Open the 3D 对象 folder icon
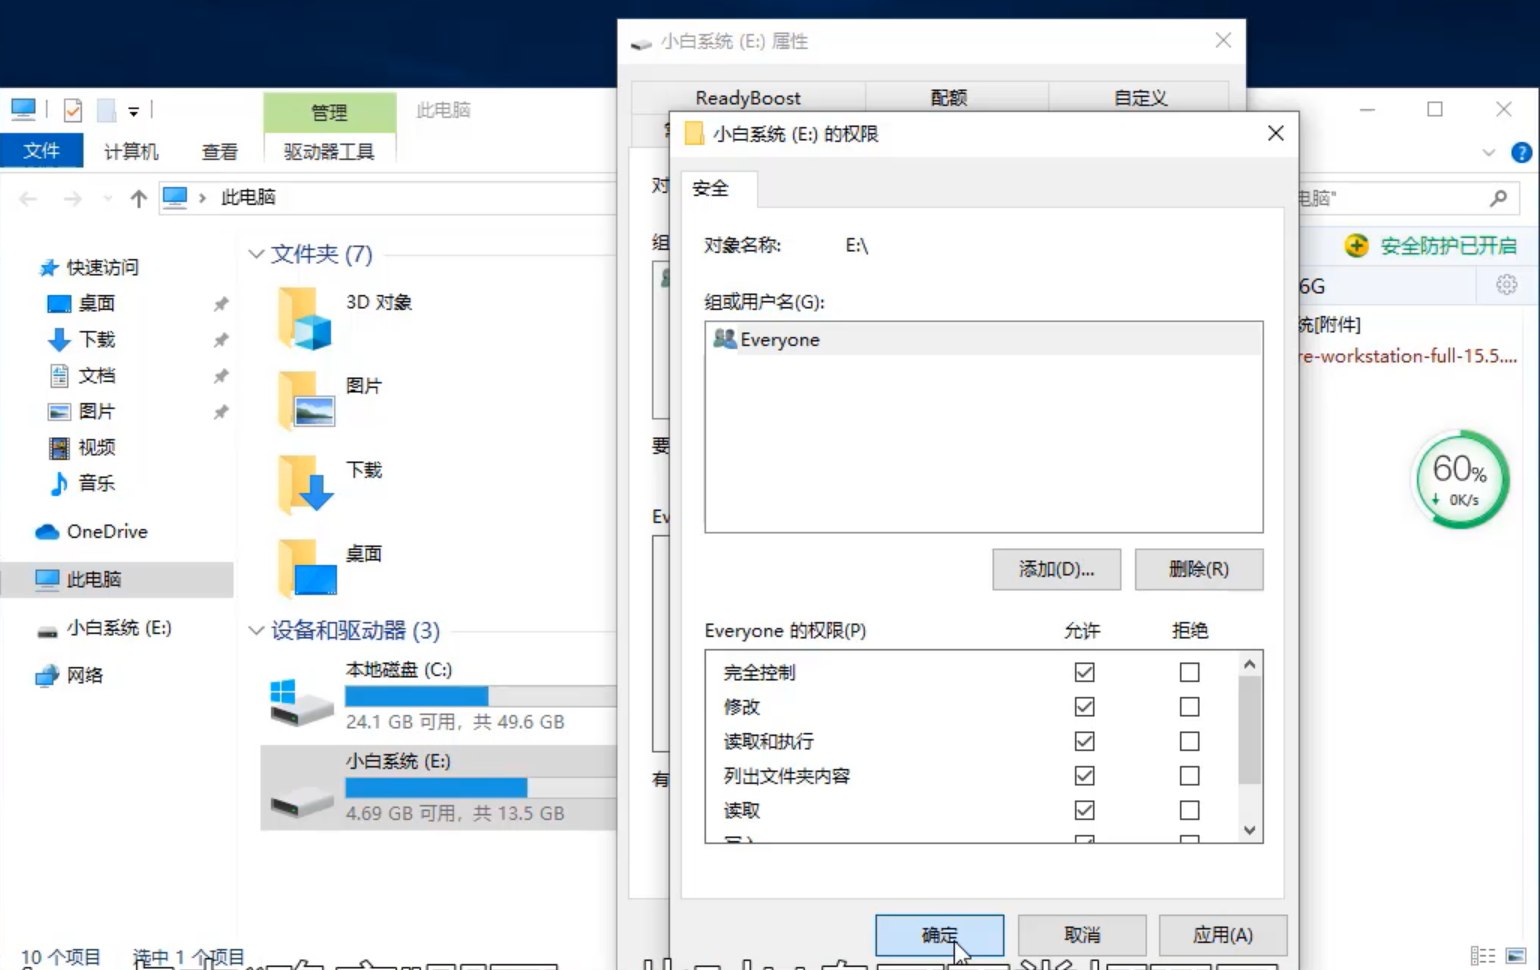 click(x=305, y=318)
